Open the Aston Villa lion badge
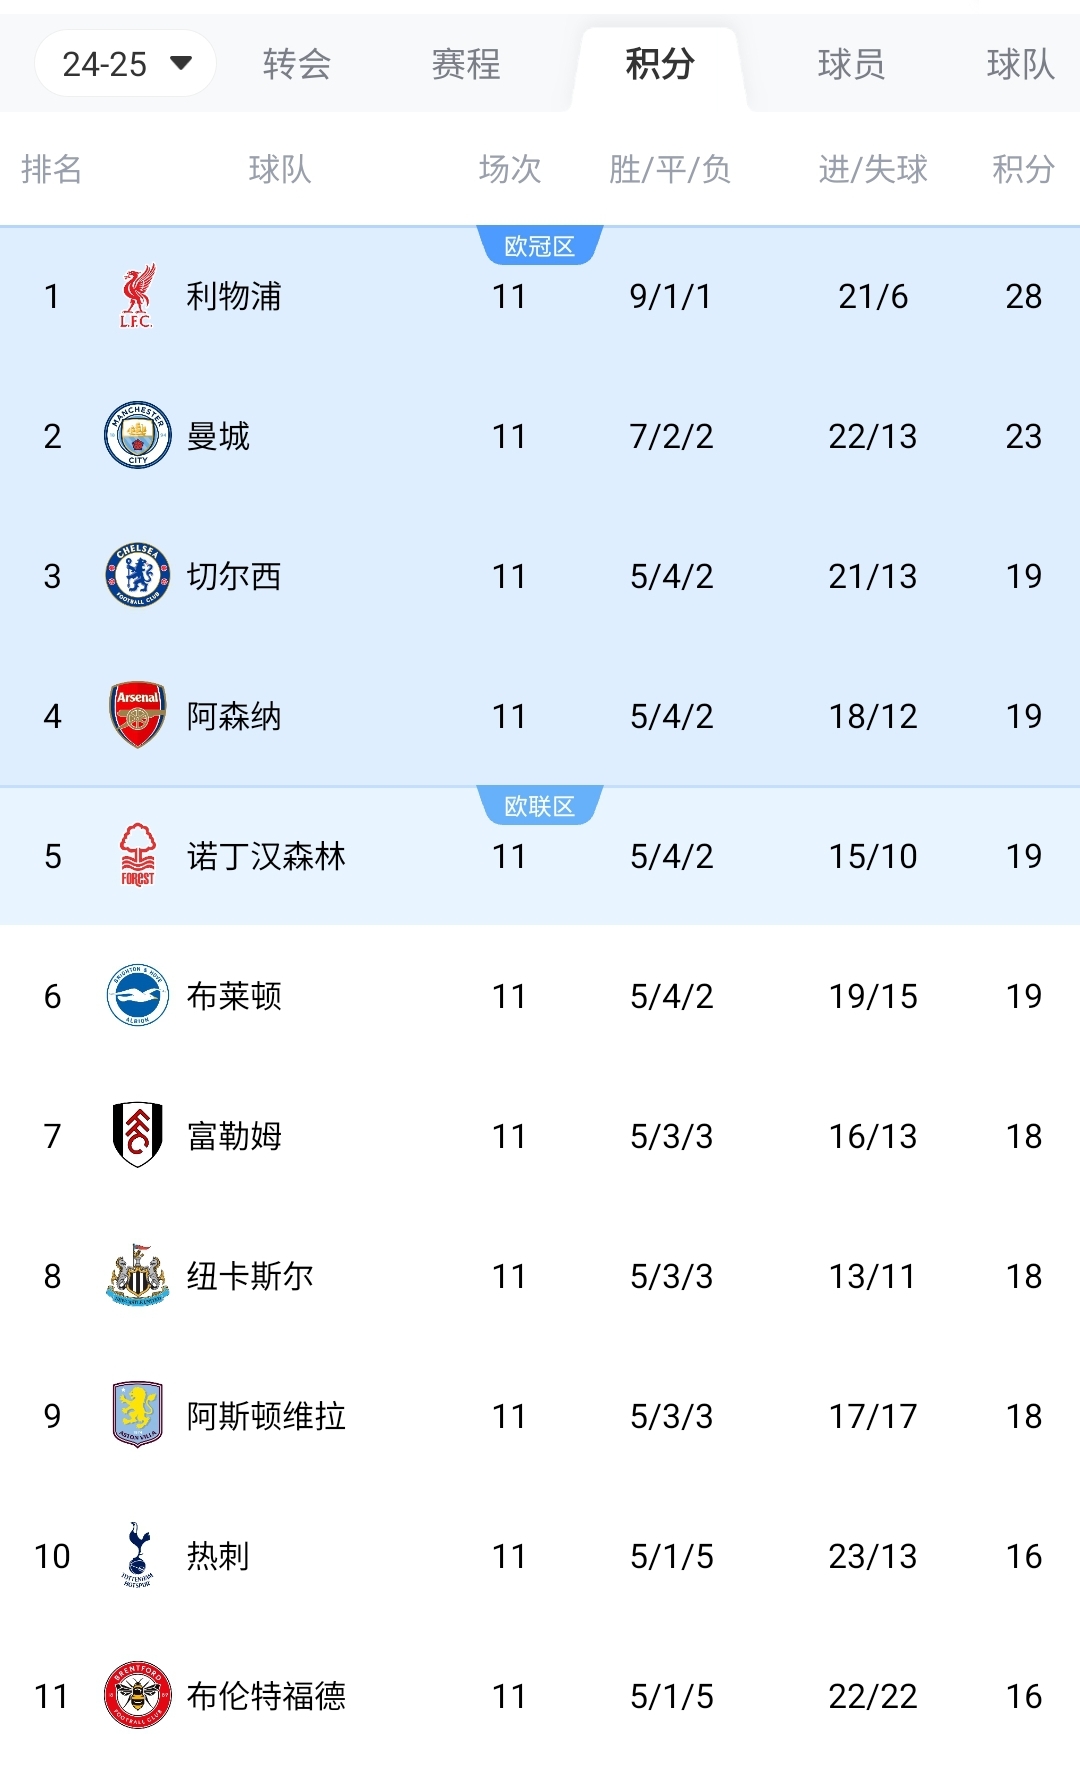This screenshot has height=1784, width=1080. (x=137, y=1416)
